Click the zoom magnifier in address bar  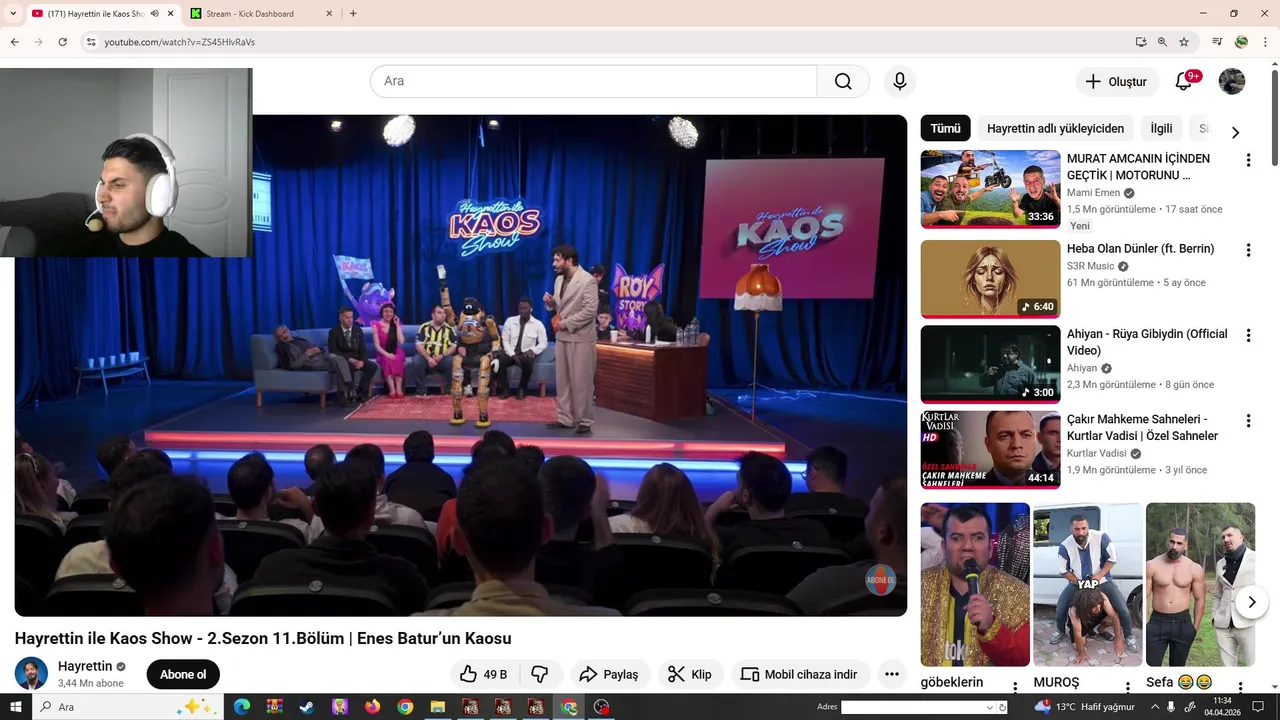[1162, 42]
